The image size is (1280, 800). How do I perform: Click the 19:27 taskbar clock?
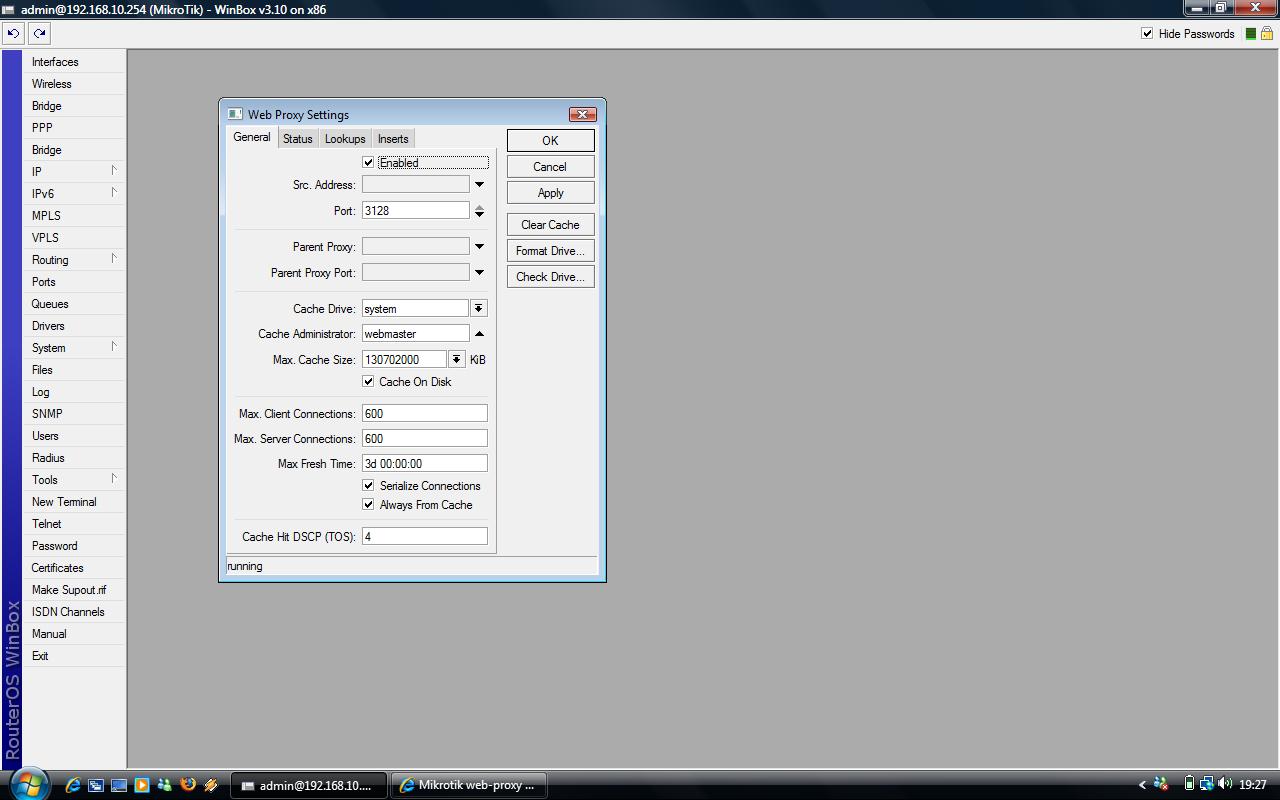[x=1253, y=785]
